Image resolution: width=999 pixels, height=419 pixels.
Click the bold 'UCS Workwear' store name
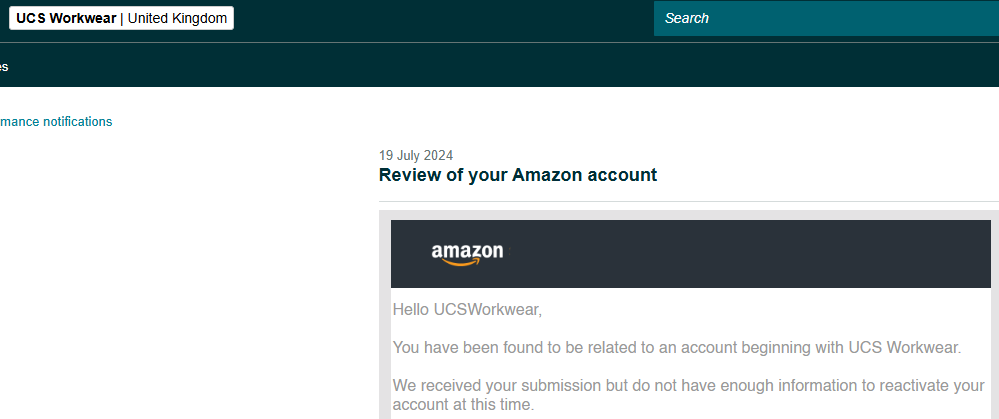66,18
